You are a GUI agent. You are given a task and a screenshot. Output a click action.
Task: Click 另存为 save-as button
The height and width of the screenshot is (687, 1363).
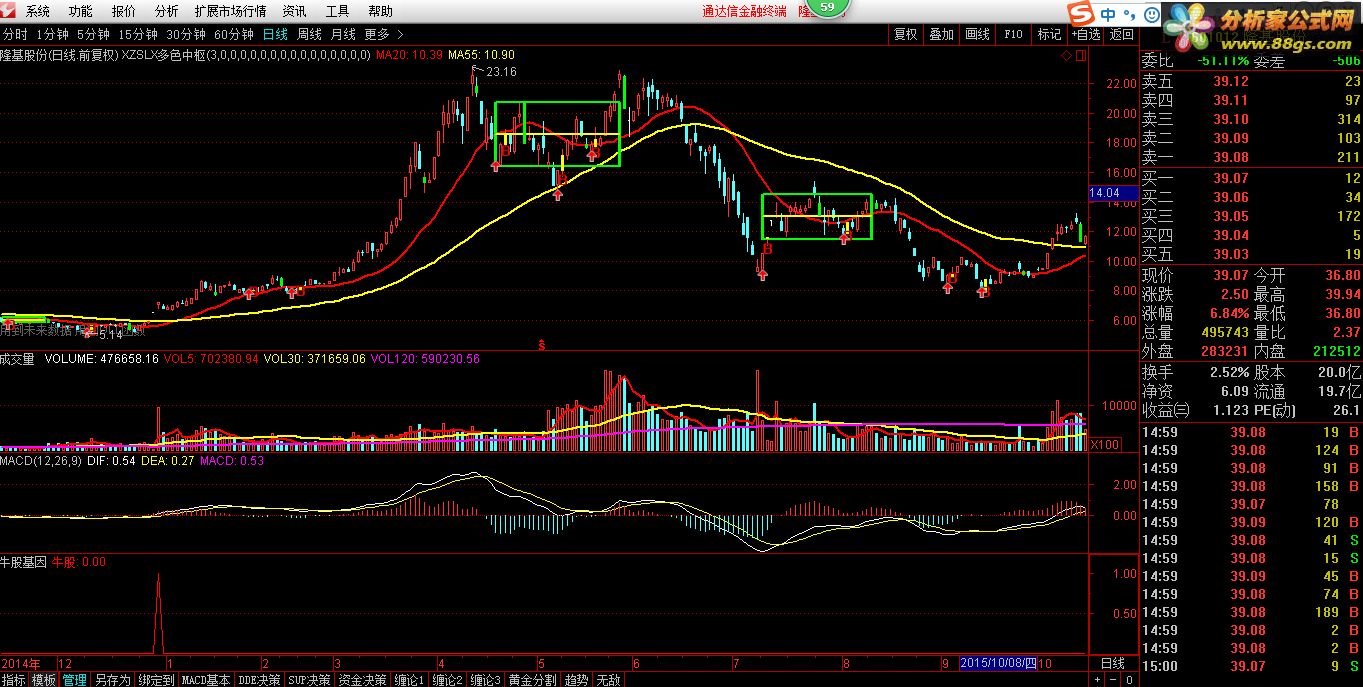coord(112,680)
